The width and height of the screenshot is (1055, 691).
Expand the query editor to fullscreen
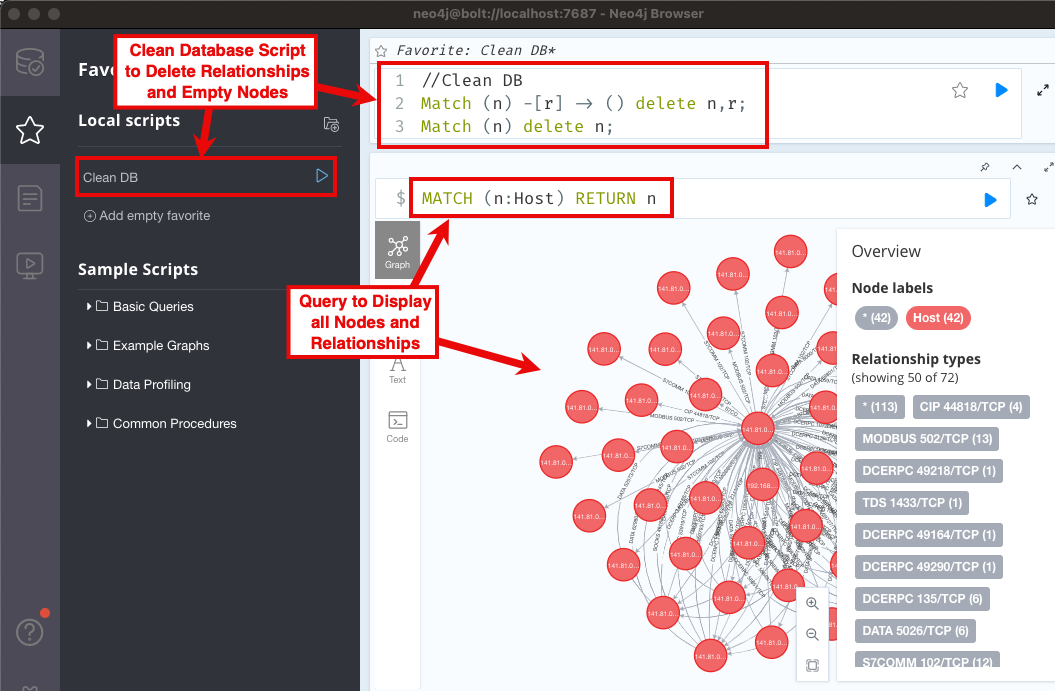point(1042,90)
